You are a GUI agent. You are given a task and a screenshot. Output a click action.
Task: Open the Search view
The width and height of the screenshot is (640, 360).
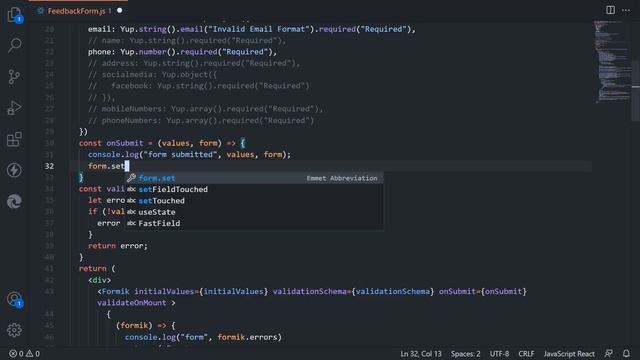pos(14,45)
